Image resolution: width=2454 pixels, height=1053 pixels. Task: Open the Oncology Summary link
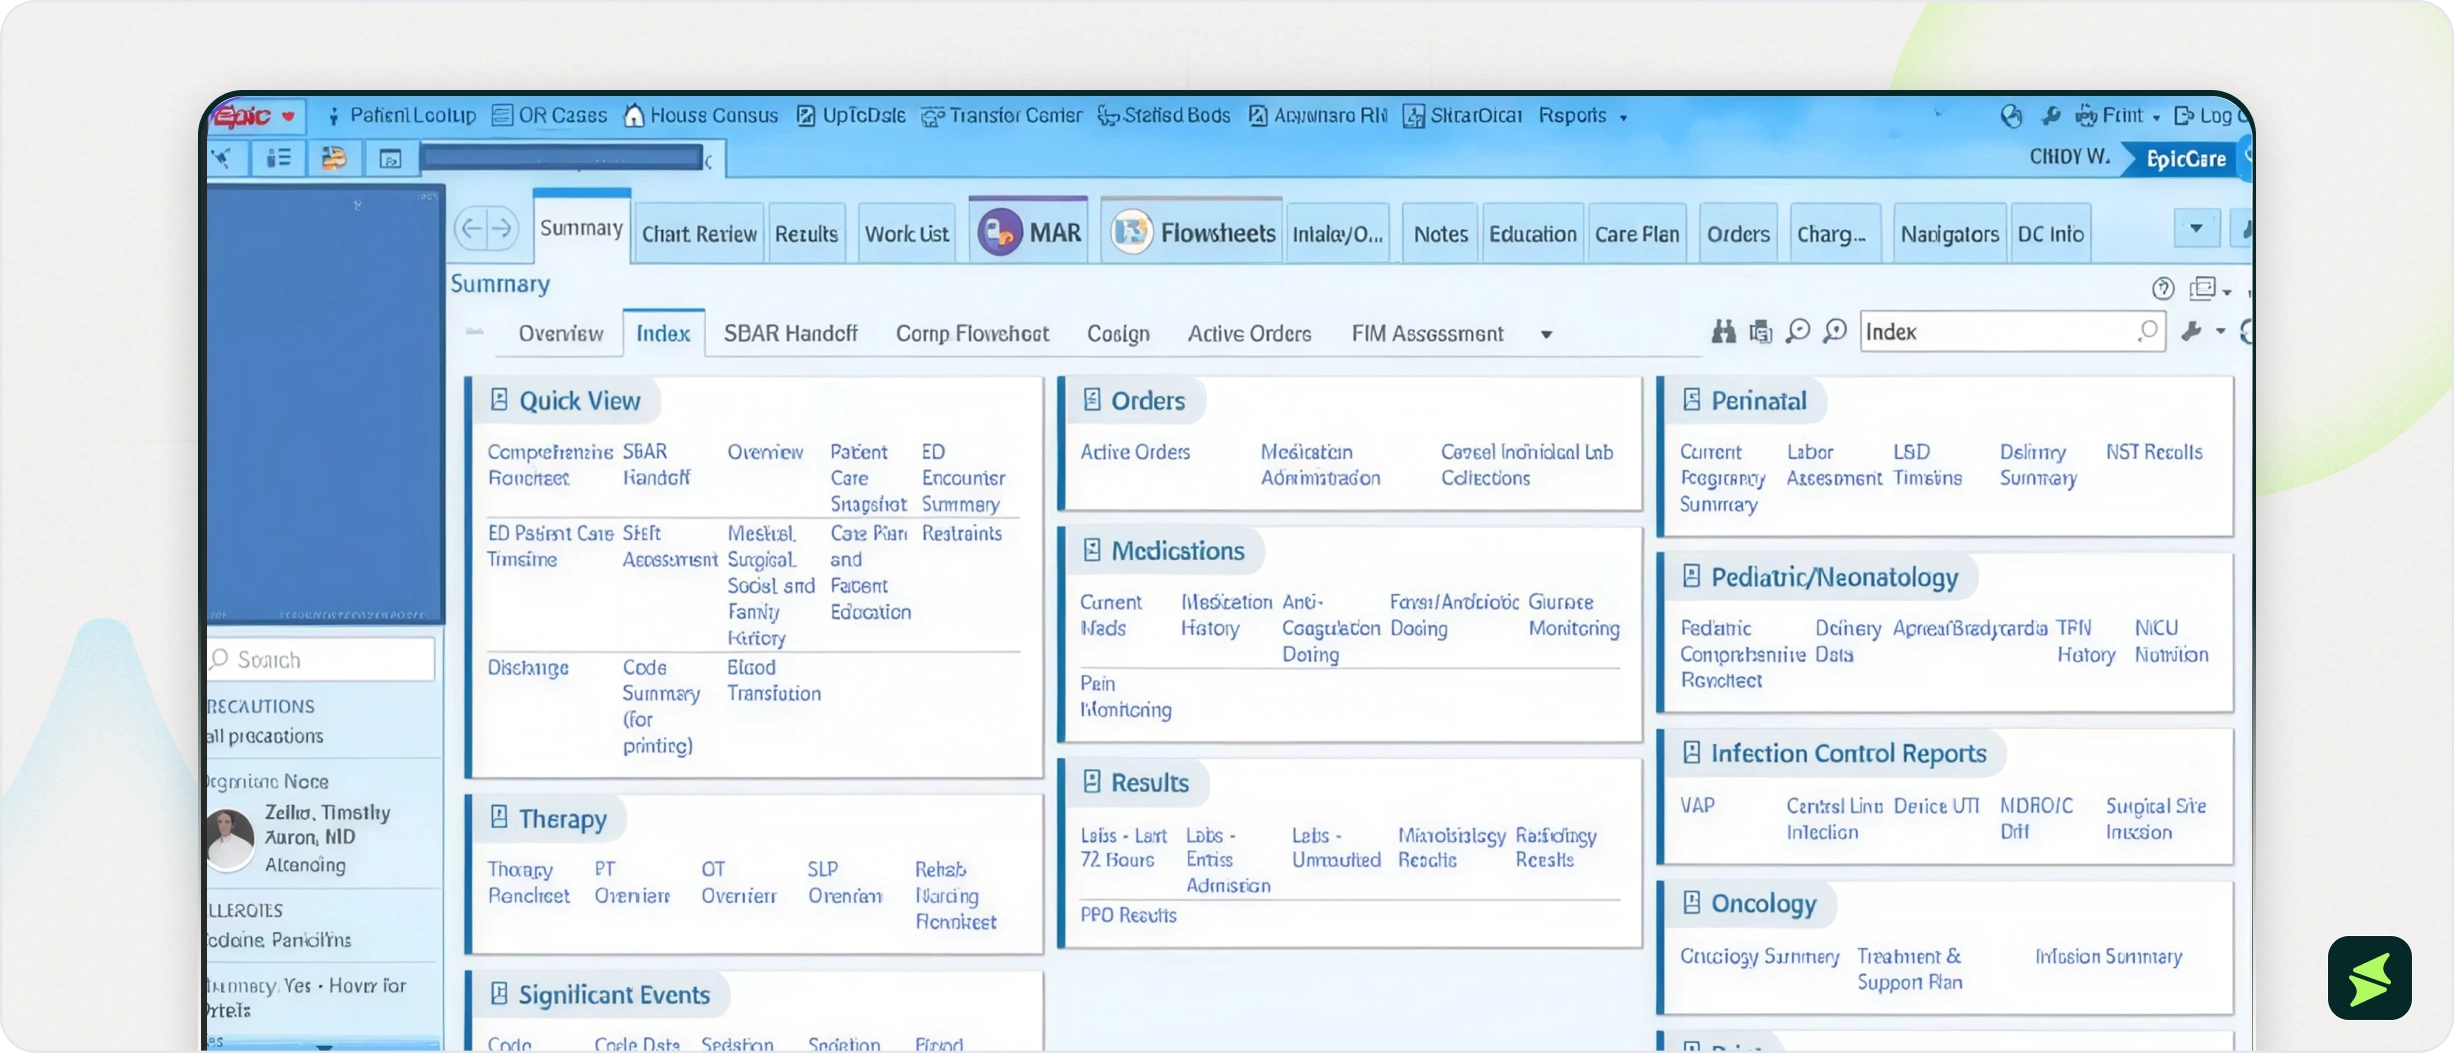pyautogui.click(x=1759, y=957)
